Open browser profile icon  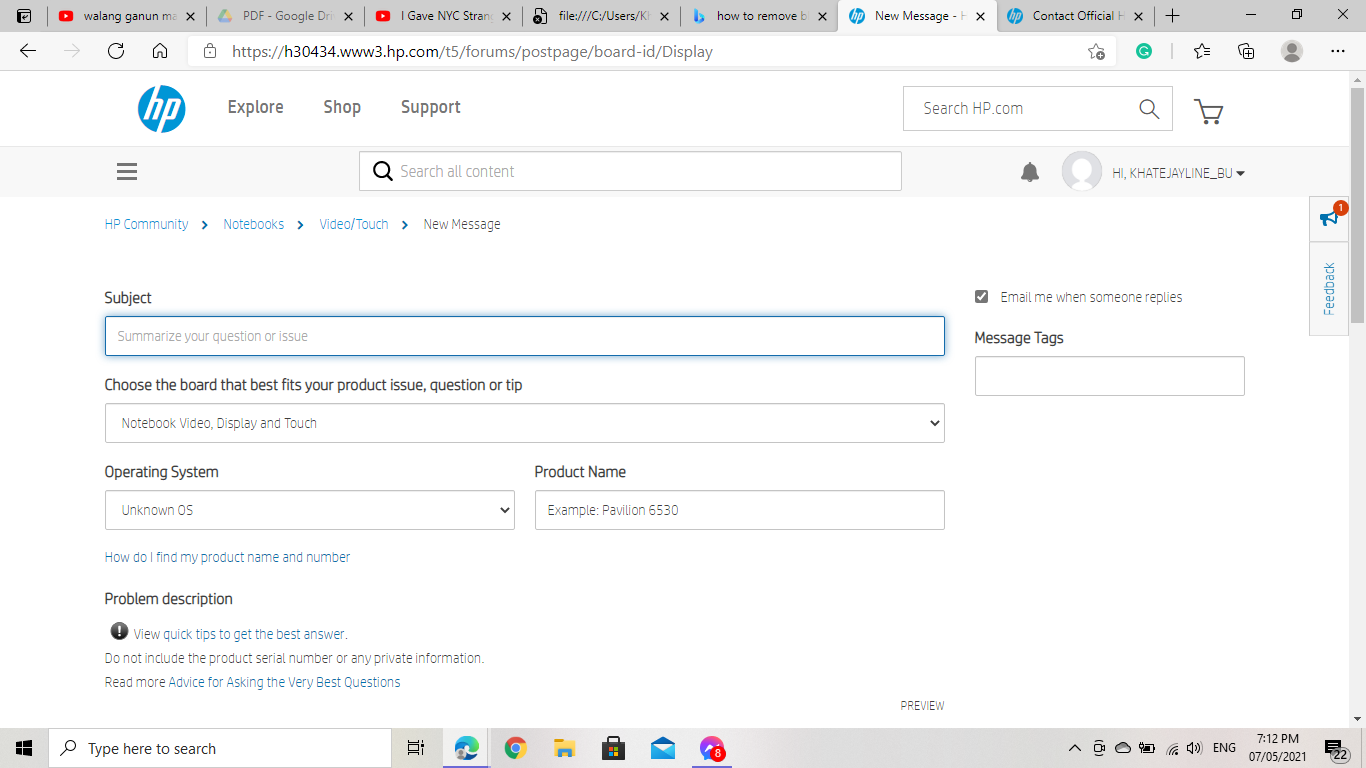pyautogui.click(x=1292, y=51)
